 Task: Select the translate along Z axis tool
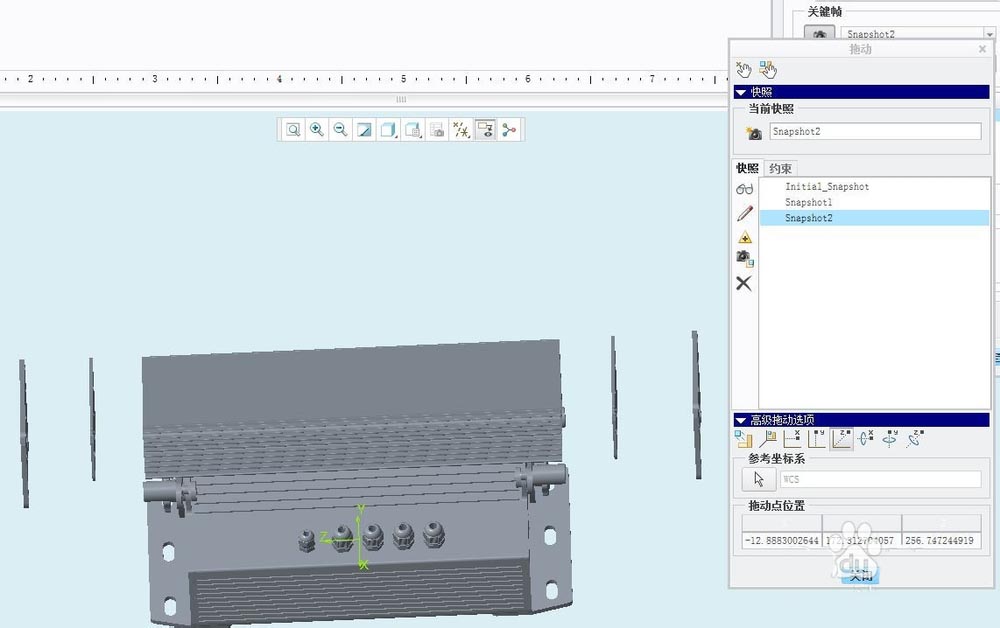(x=840, y=439)
